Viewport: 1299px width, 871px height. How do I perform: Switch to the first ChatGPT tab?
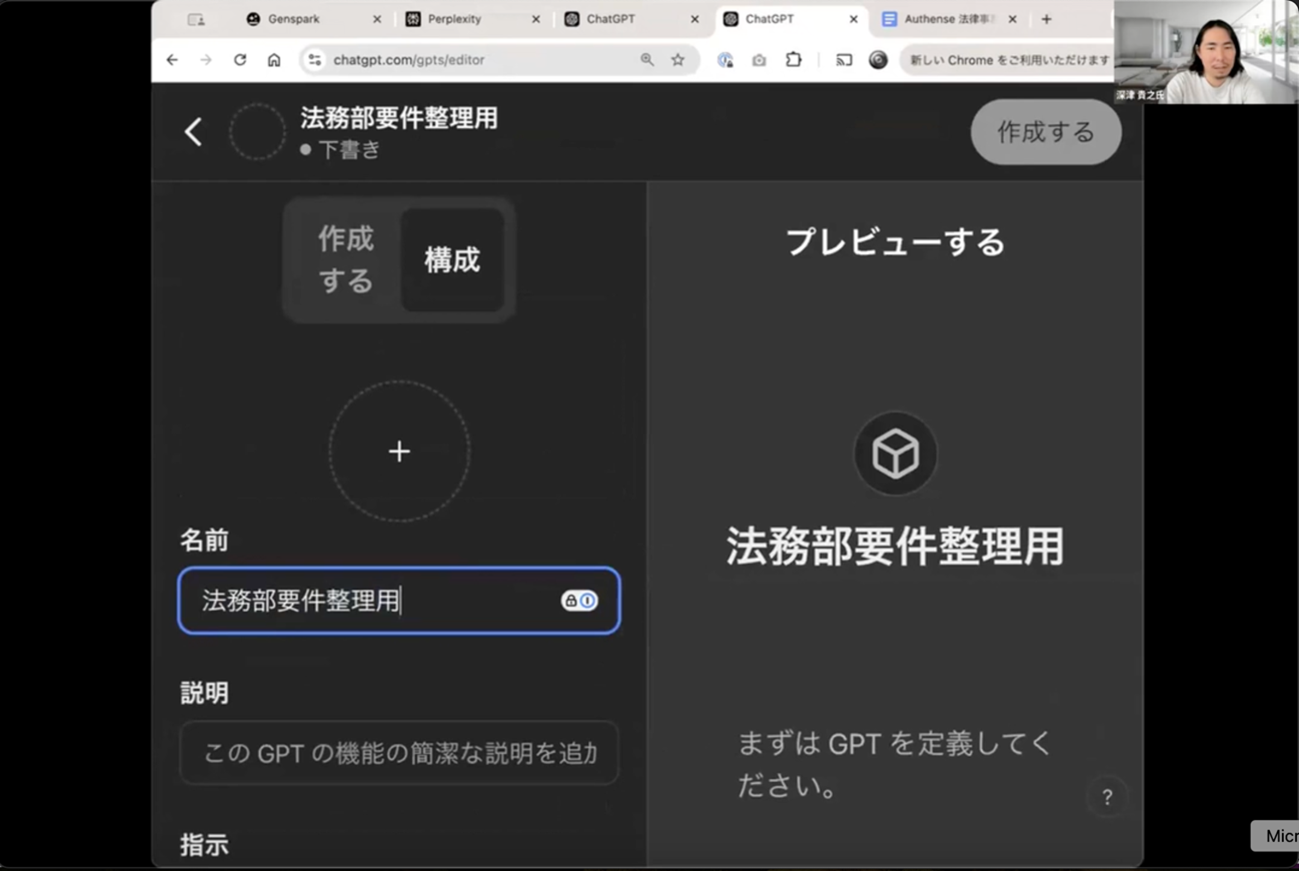click(x=631, y=19)
